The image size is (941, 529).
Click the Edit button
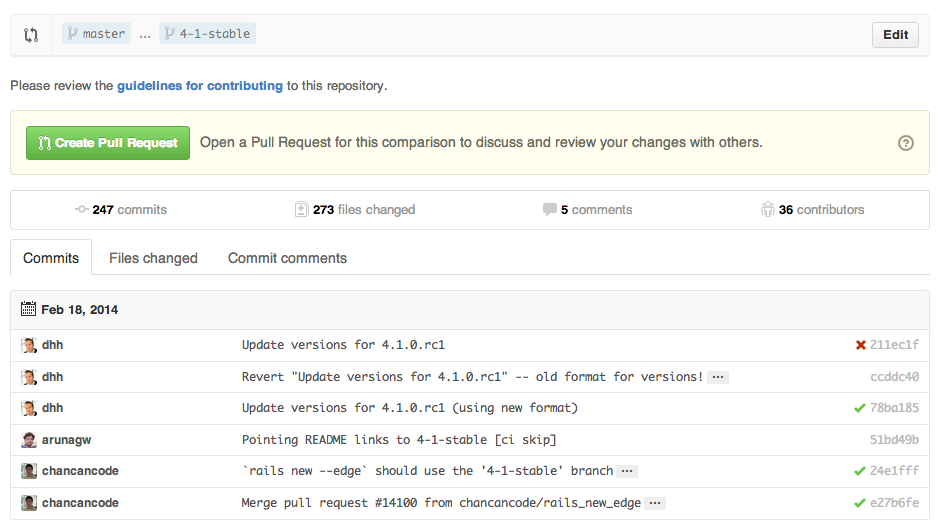click(895, 35)
